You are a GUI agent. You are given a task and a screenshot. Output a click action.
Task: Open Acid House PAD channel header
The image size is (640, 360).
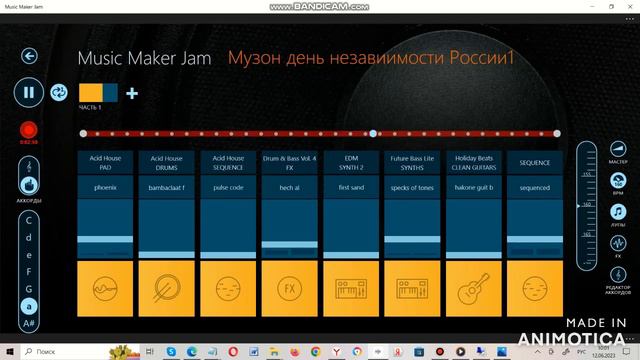(105, 162)
